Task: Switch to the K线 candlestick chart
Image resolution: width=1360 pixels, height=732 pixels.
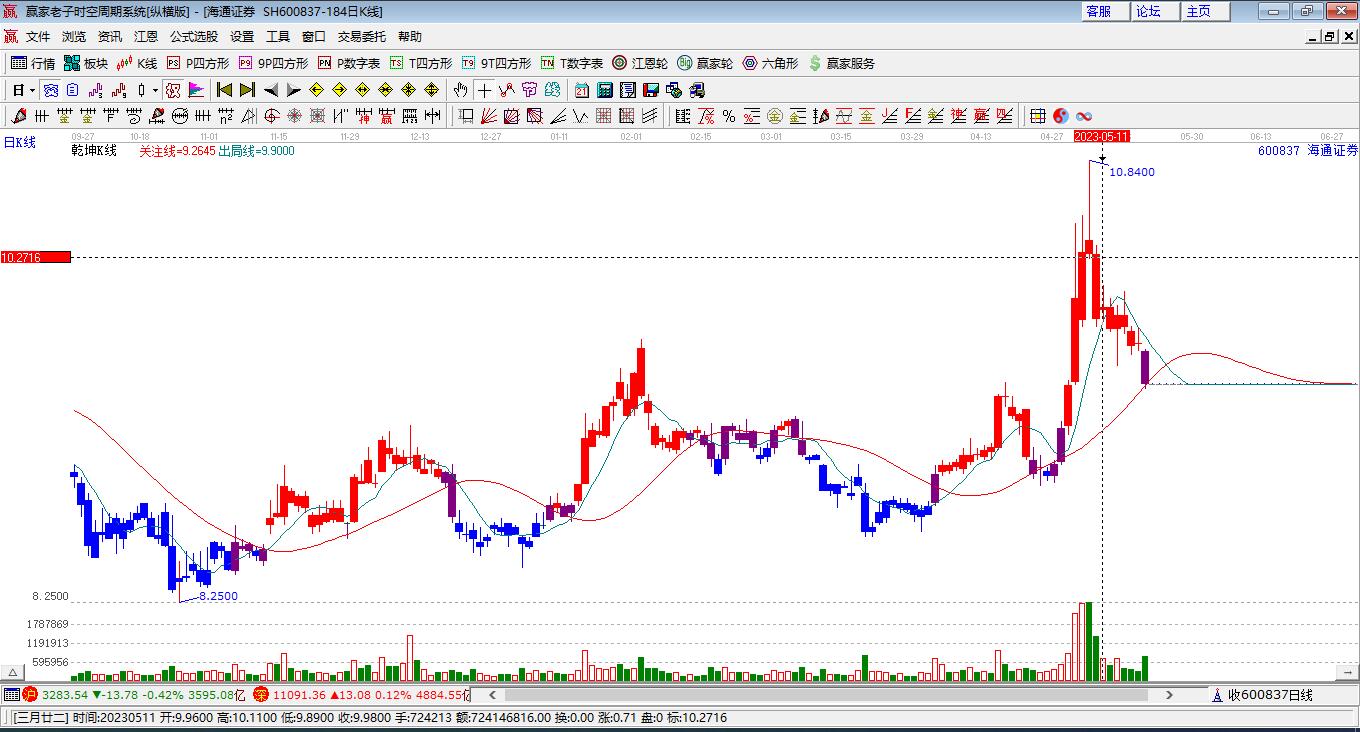Action: tap(137, 63)
